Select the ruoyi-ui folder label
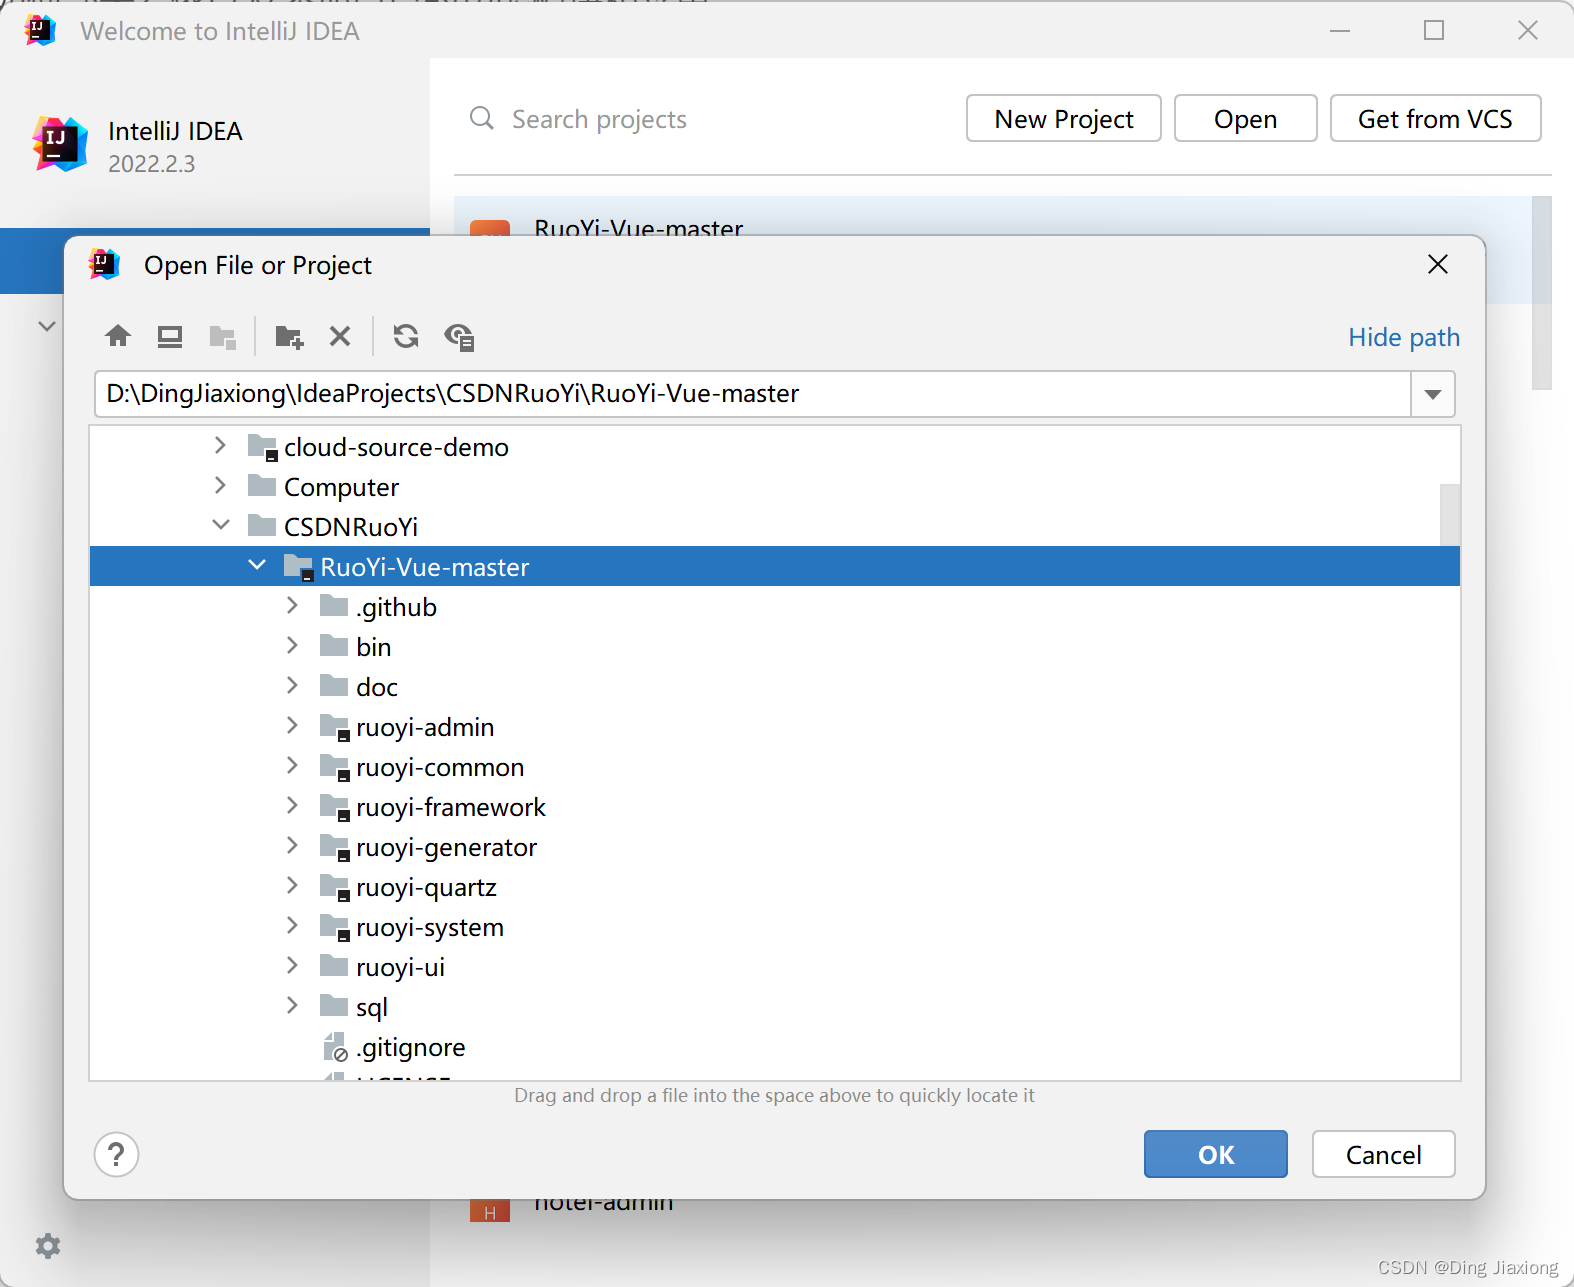 pos(401,967)
